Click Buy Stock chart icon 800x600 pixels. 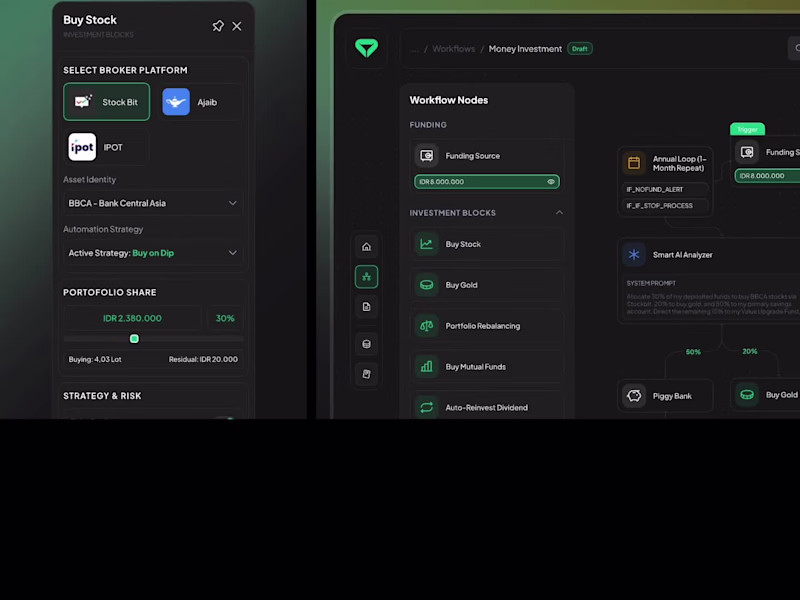point(427,244)
